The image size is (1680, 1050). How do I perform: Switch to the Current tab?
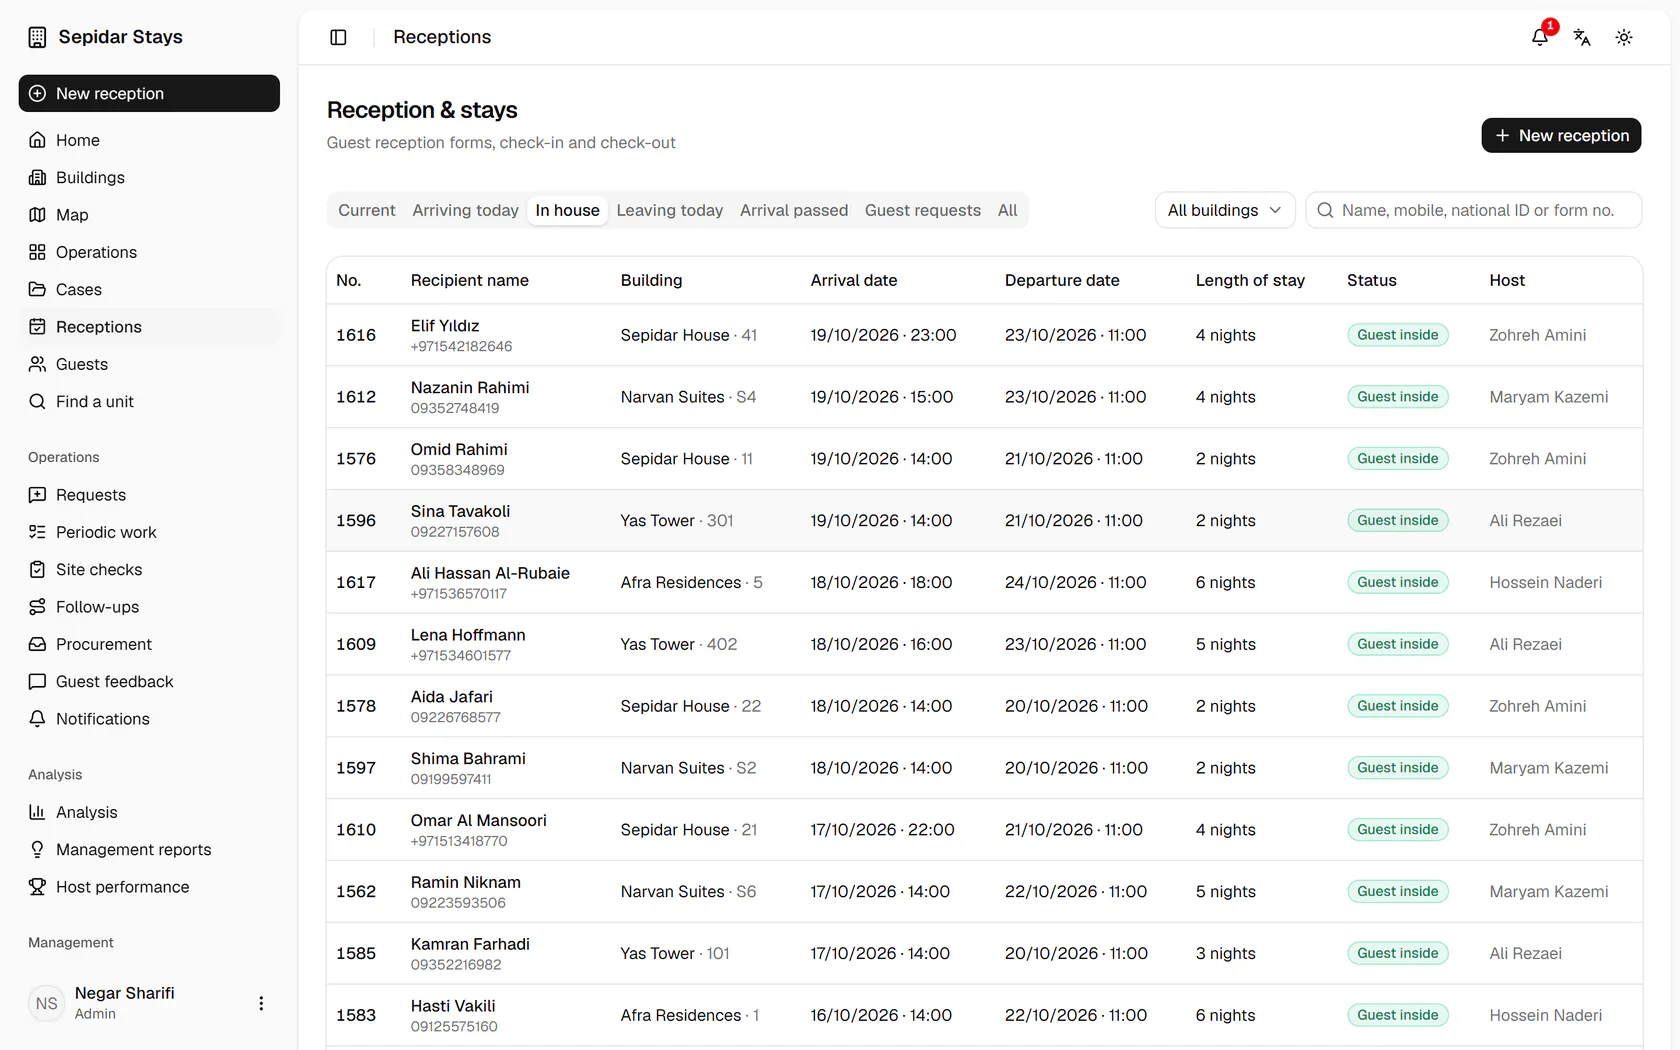pos(367,210)
